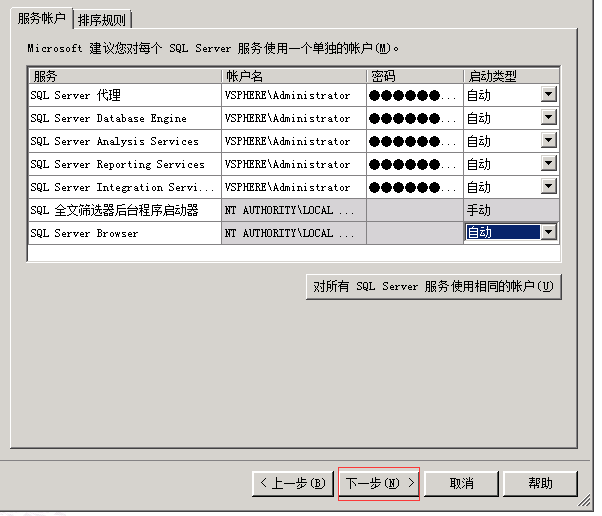Image resolution: width=602 pixels, height=516 pixels.
Task: Select the SQL Server Reporting Services name
Action: point(125,164)
